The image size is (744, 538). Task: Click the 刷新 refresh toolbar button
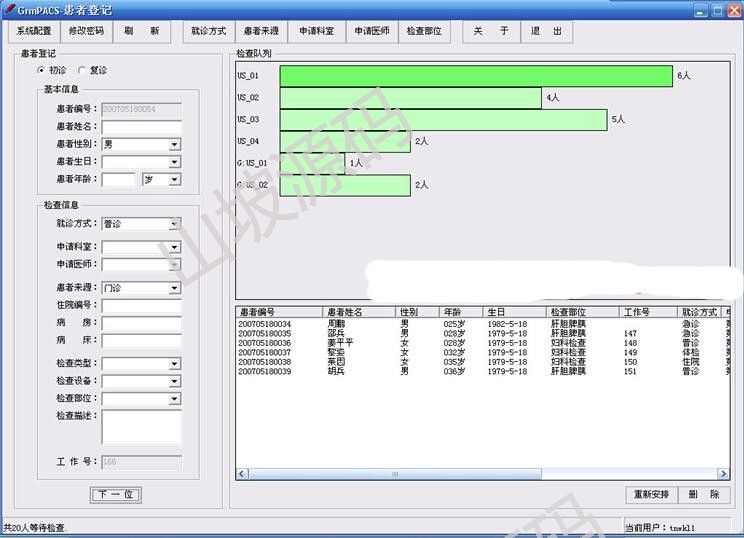coord(141,31)
